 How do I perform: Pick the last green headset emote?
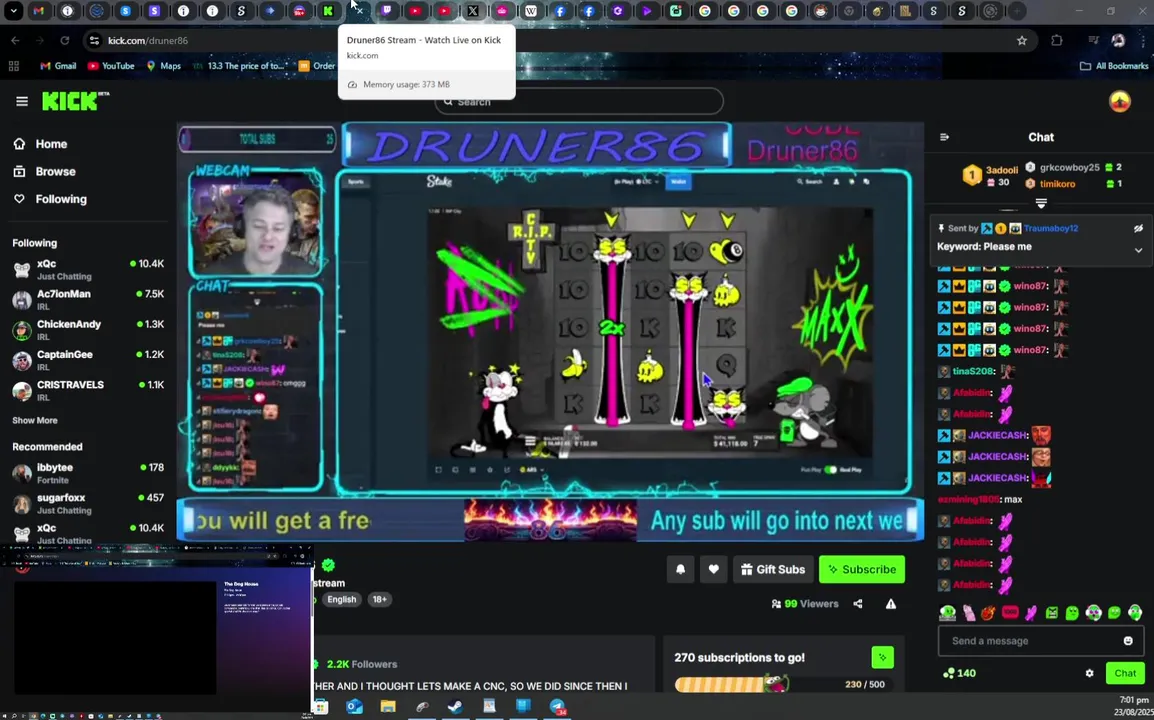tap(1135, 613)
